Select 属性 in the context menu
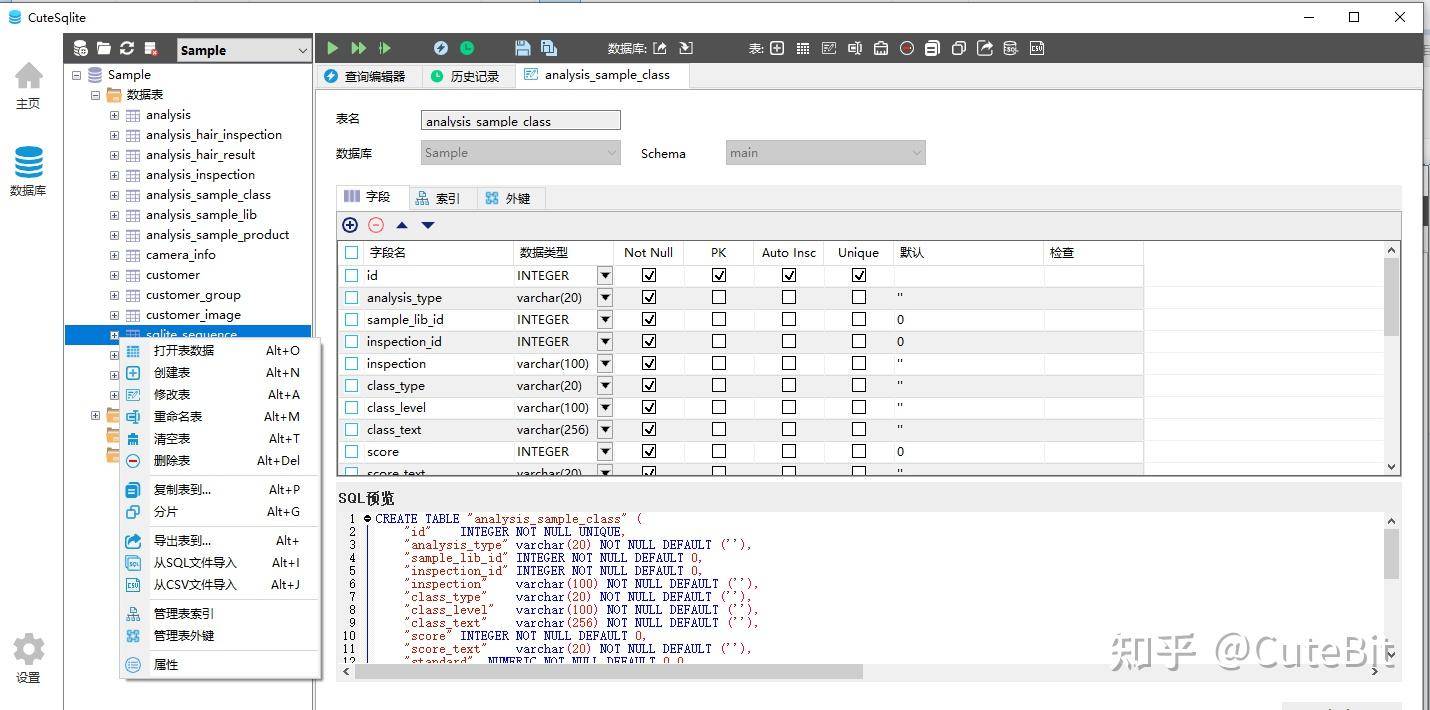 click(166, 664)
